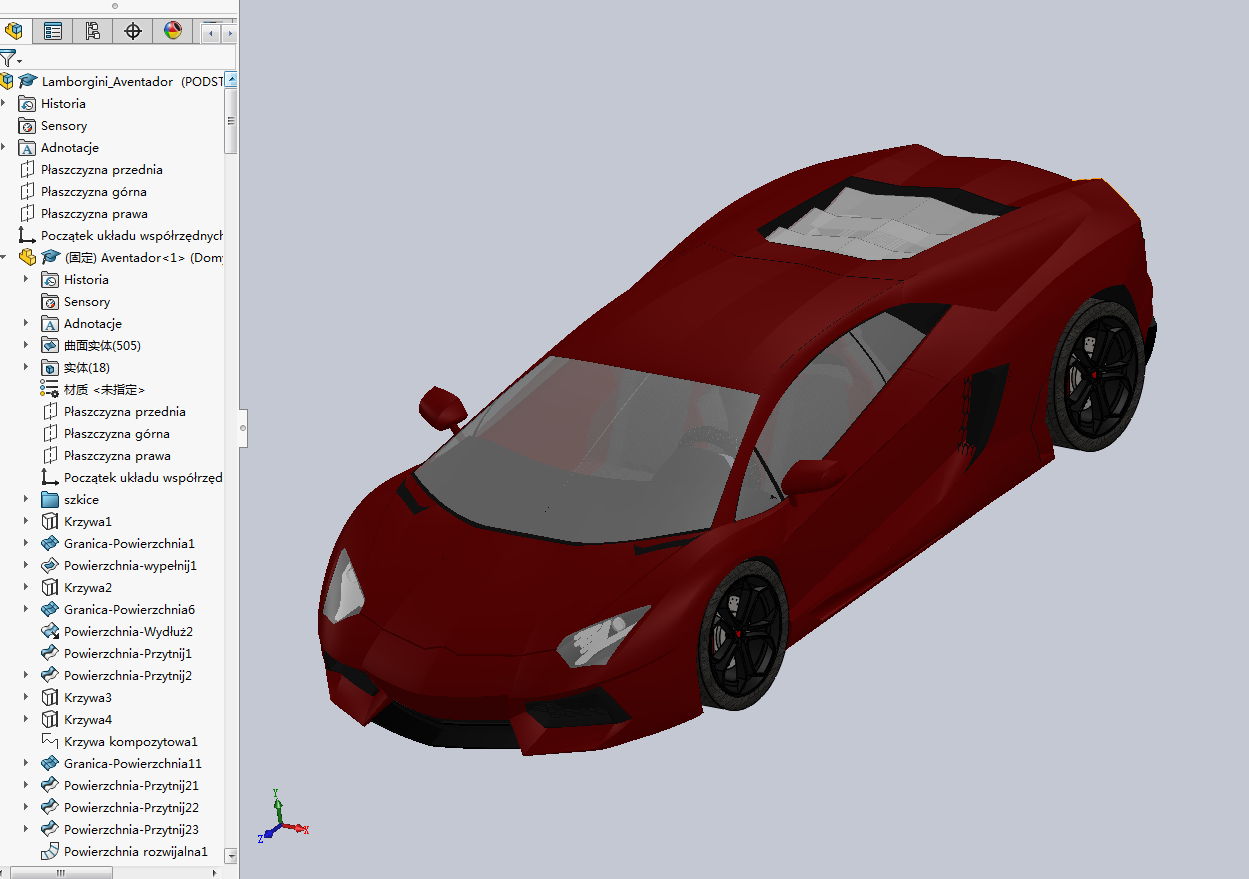The height and width of the screenshot is (879, 1249).
Task: Open the DimXpertManager crosshair tab icon
Action: (132, 31)
